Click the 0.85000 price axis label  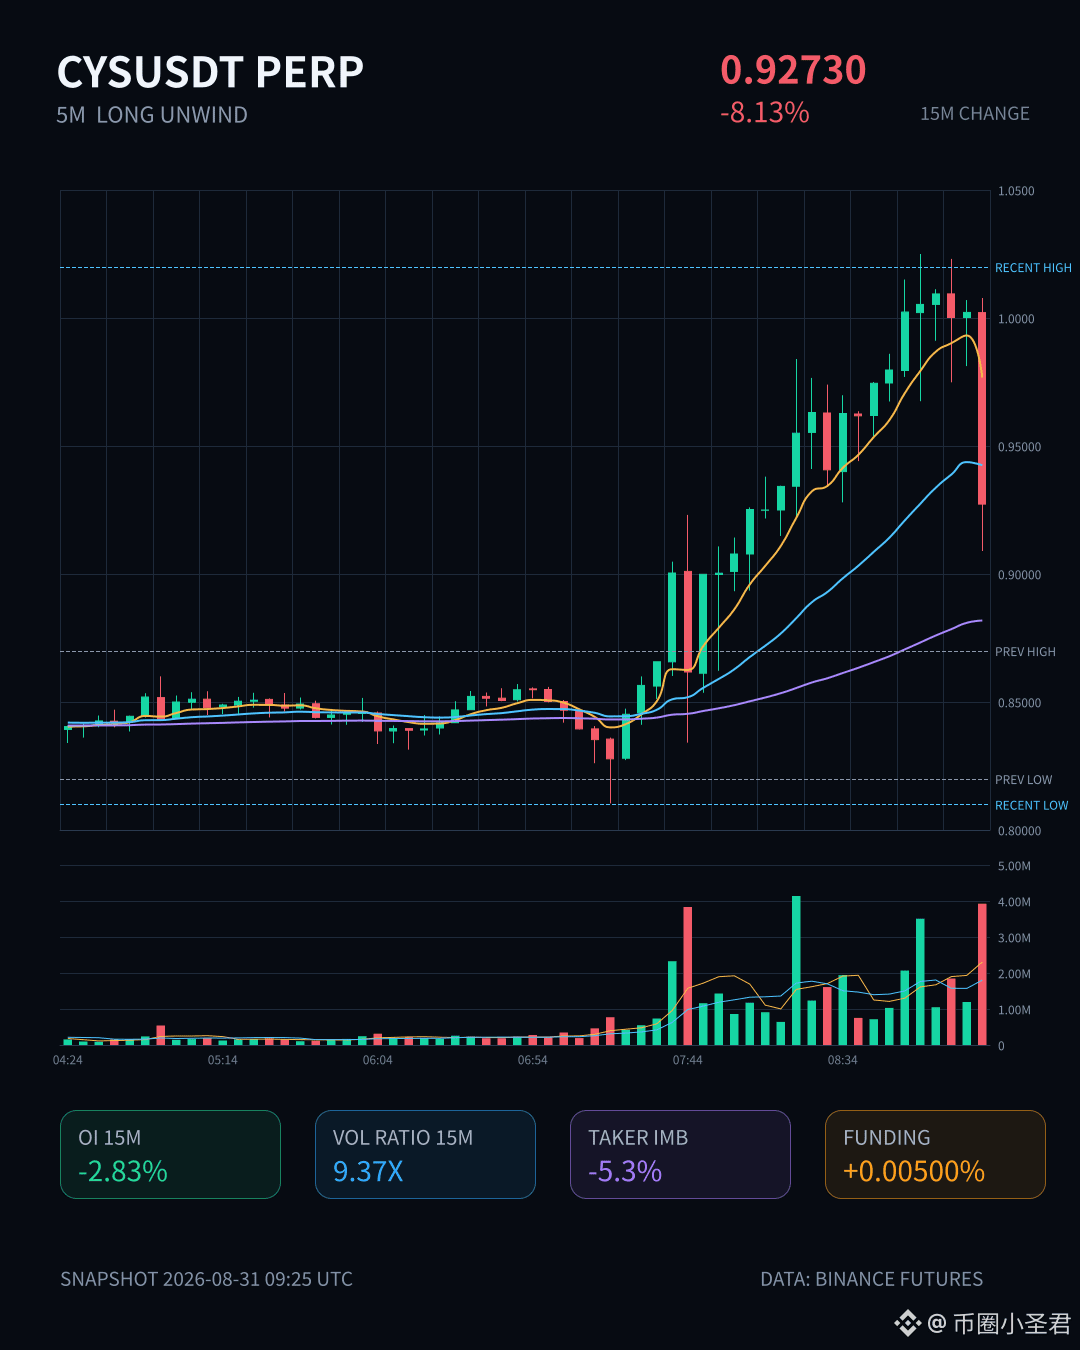[x=1019, y=703]
